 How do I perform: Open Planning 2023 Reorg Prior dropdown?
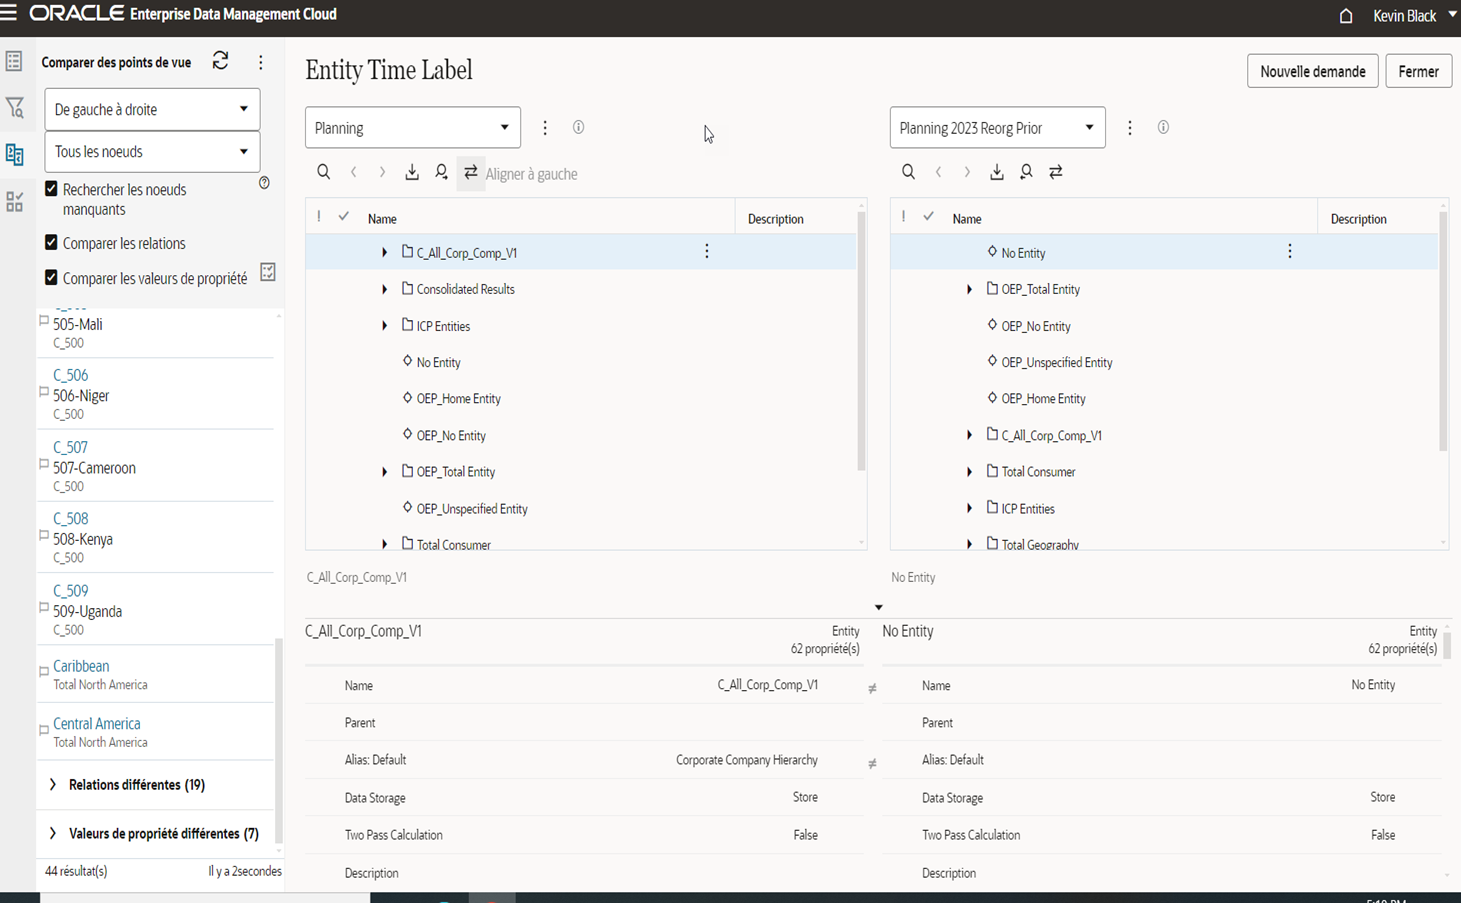997,128
